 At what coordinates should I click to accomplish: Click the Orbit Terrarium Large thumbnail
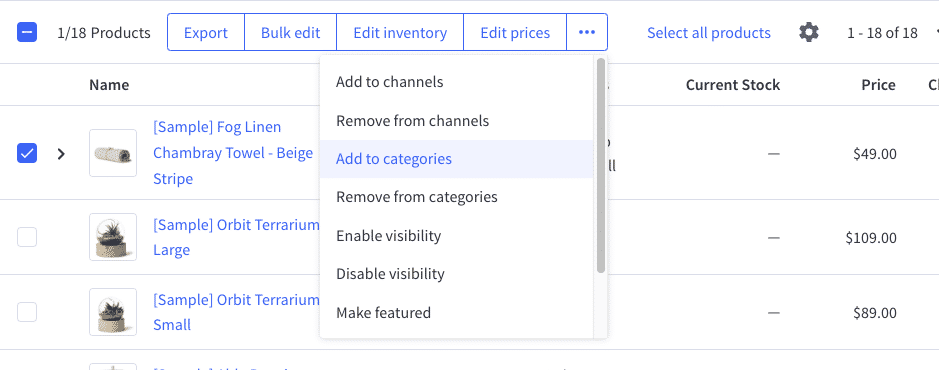[113, 237]
